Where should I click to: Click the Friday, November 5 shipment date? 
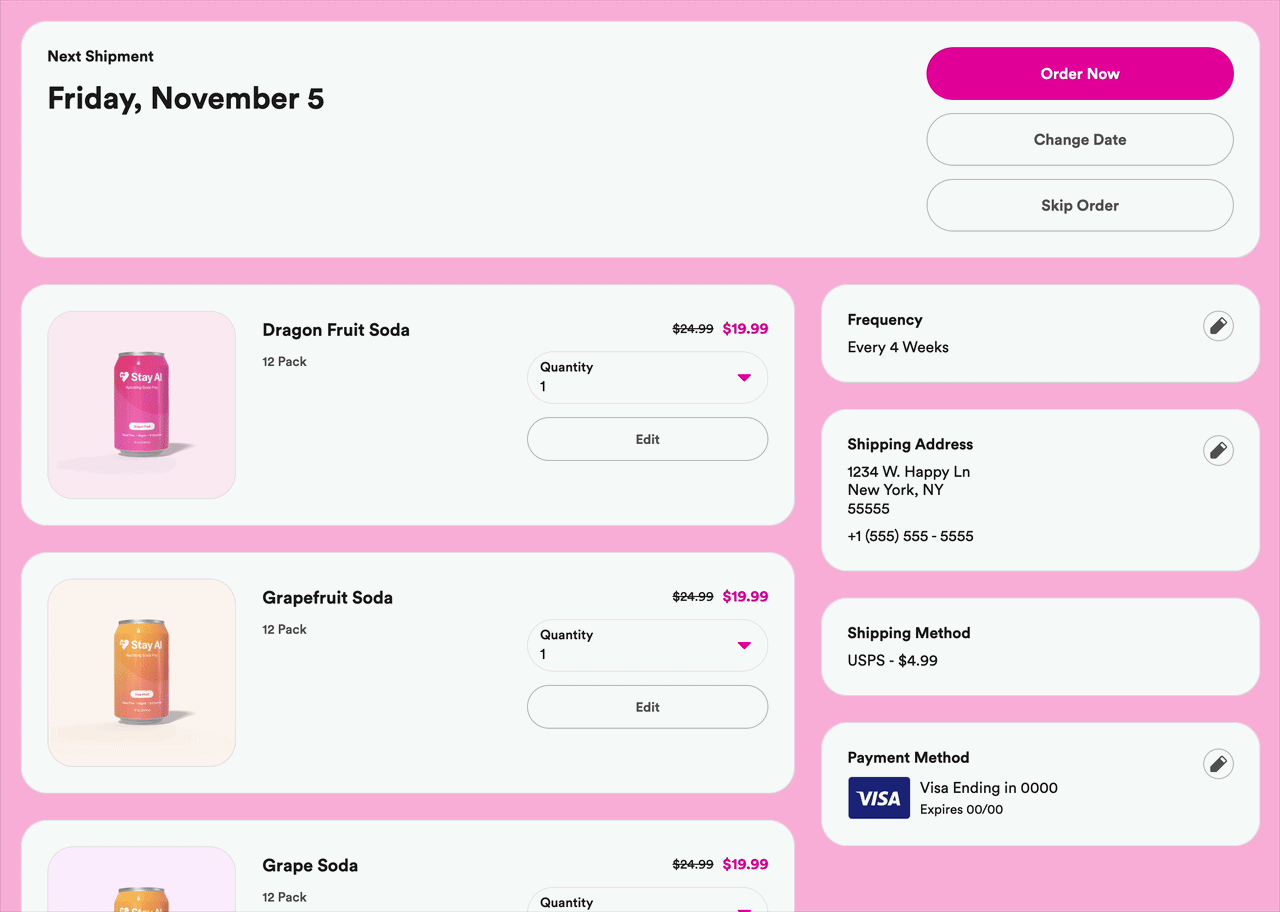pyautogui.click(x=186, y=99)
